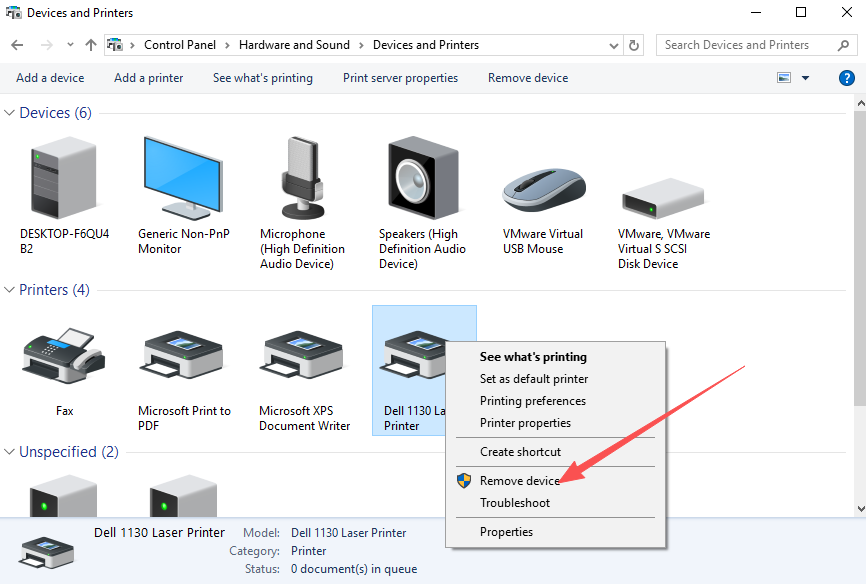Select the second Unspecified device icon
This screenshot has width=866, height=584.
pos(183,496)
